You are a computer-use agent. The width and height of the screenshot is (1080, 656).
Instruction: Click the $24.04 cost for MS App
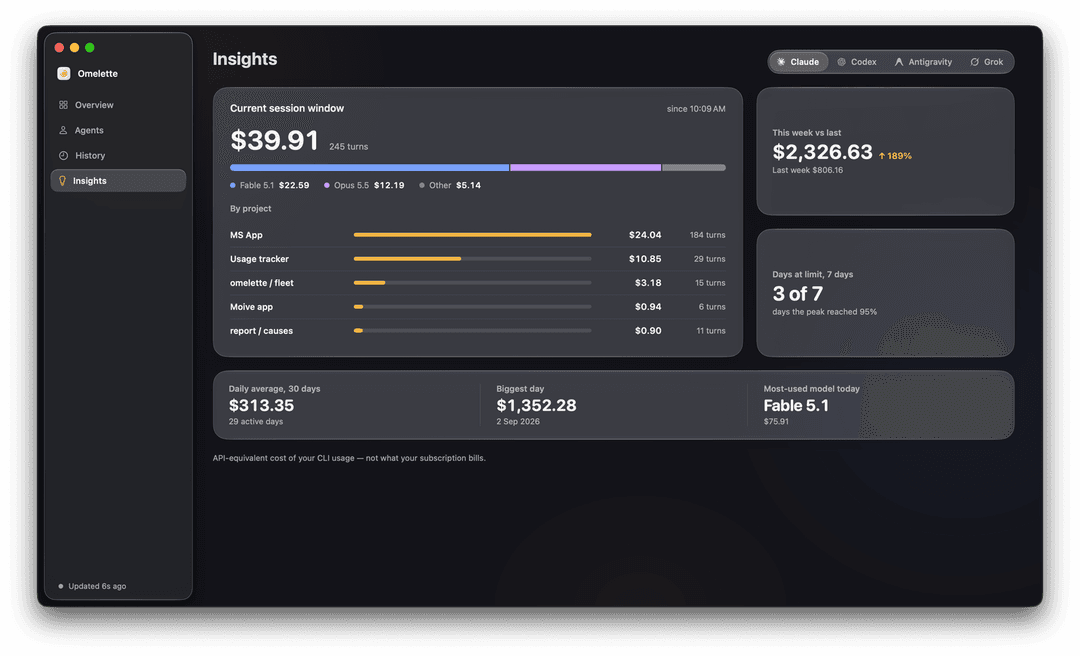pyautogui.click(x=645, y=235)
